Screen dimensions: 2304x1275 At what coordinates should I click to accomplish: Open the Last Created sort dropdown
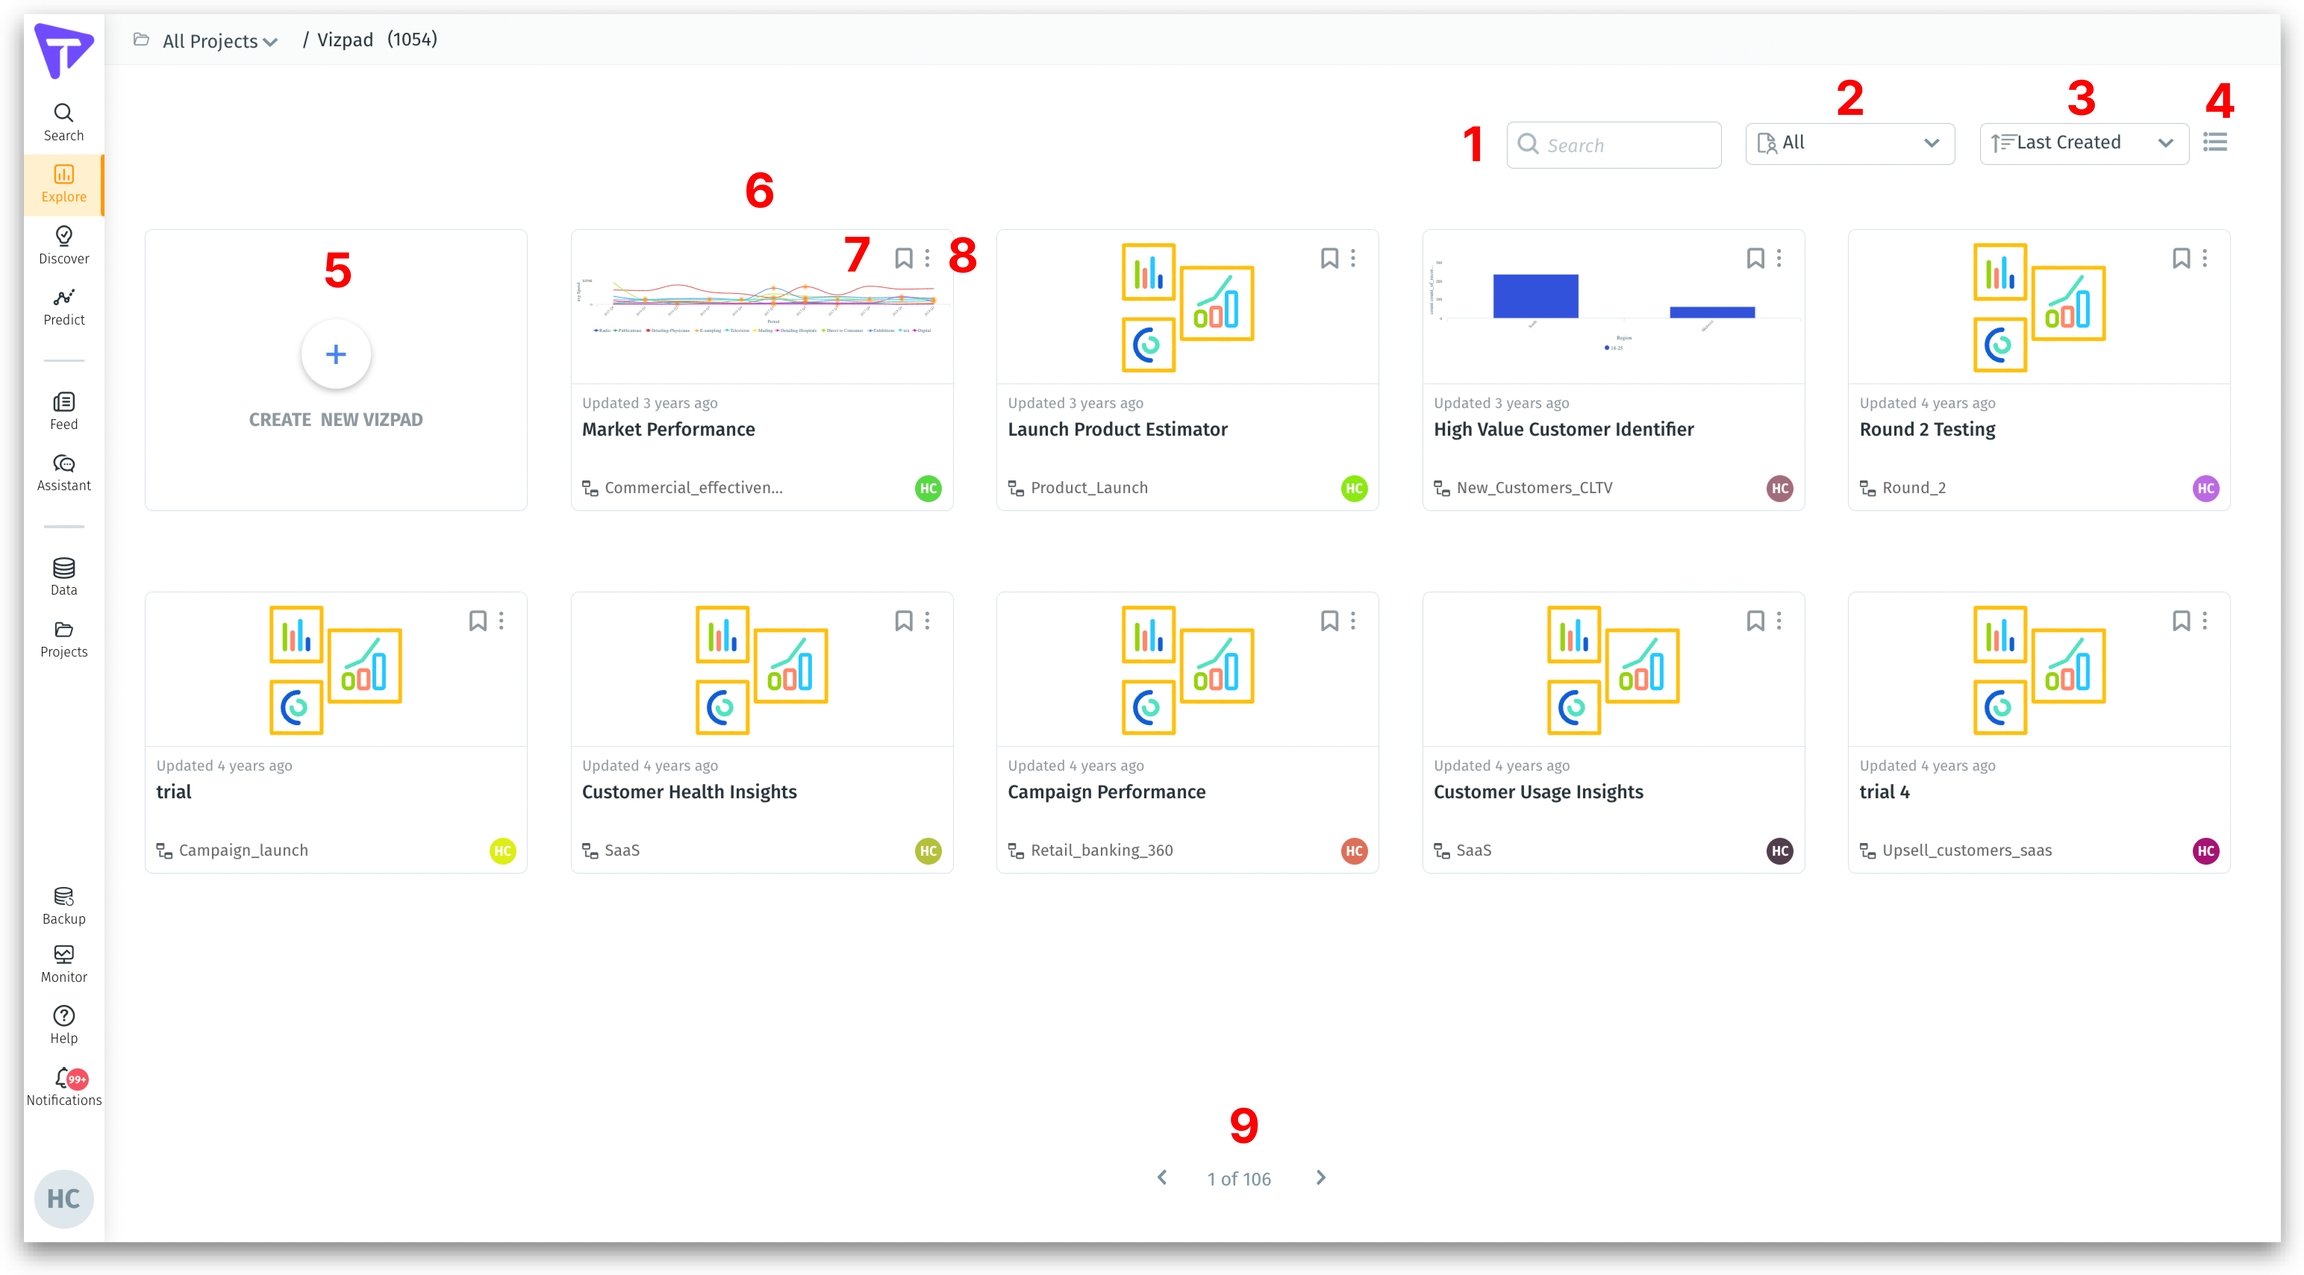tap(2083, 144)
